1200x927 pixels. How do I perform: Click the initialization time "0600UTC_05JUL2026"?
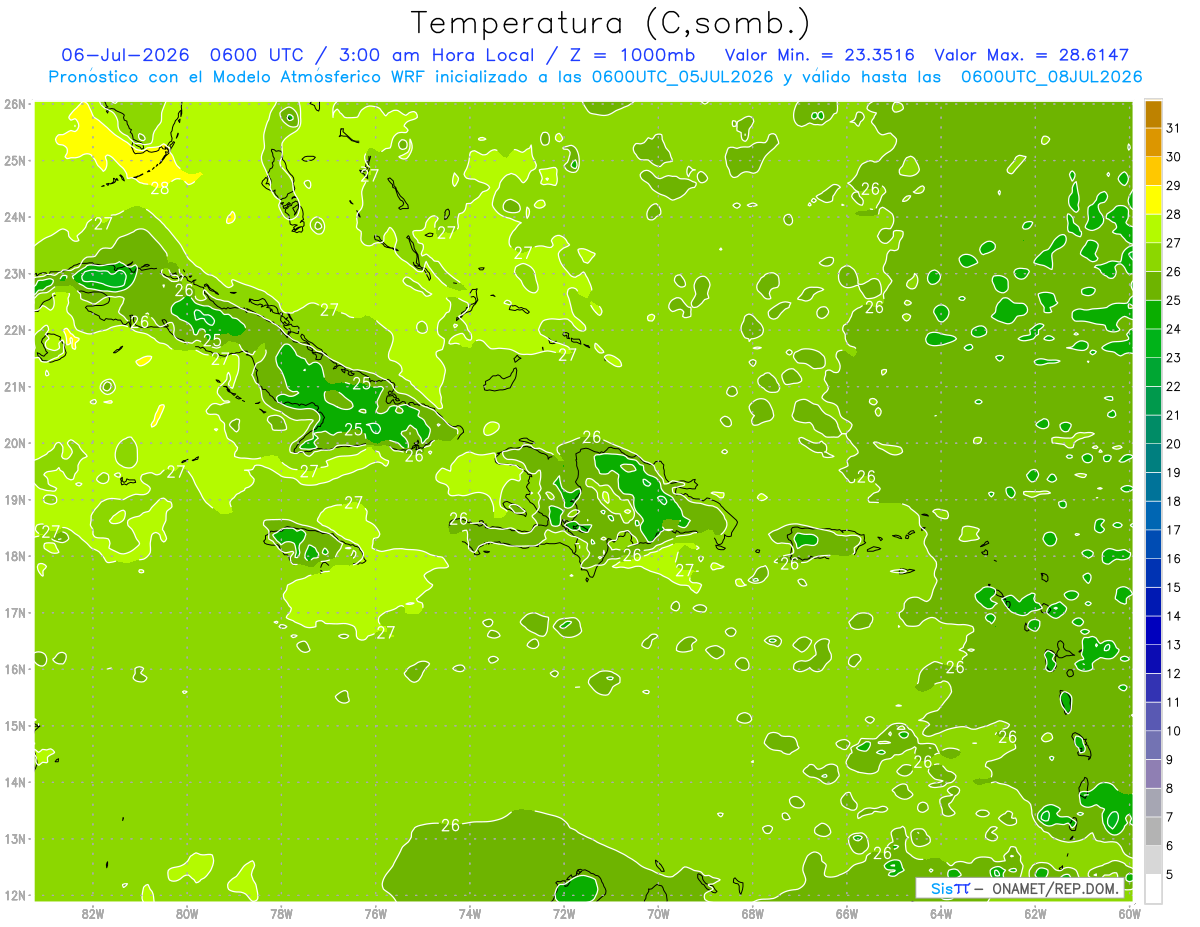682,77
